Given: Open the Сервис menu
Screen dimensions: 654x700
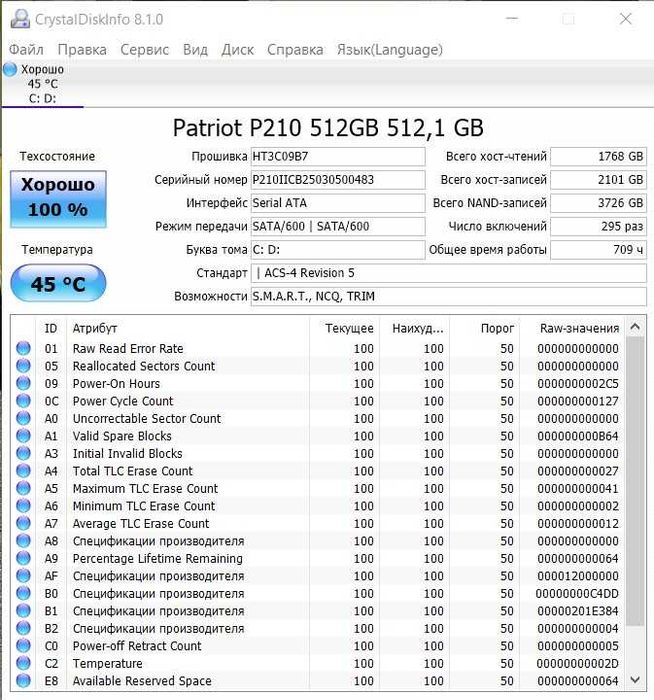Looking at the screenshot, I should (x=145, y=50).
